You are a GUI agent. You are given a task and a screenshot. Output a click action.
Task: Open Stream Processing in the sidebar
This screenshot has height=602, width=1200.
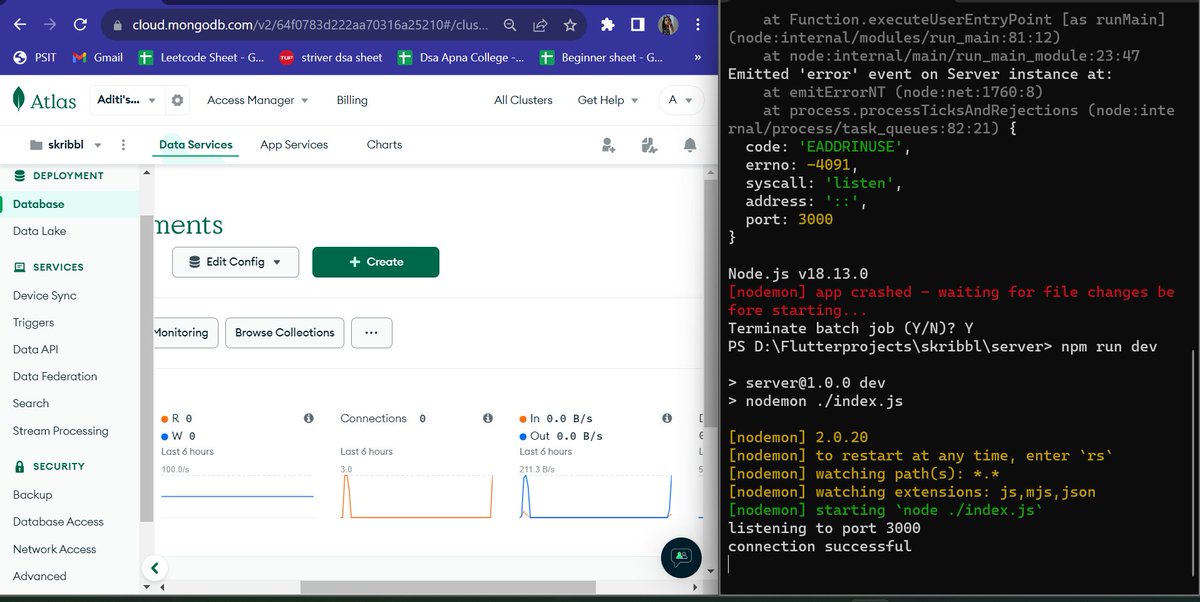(60, 431)
